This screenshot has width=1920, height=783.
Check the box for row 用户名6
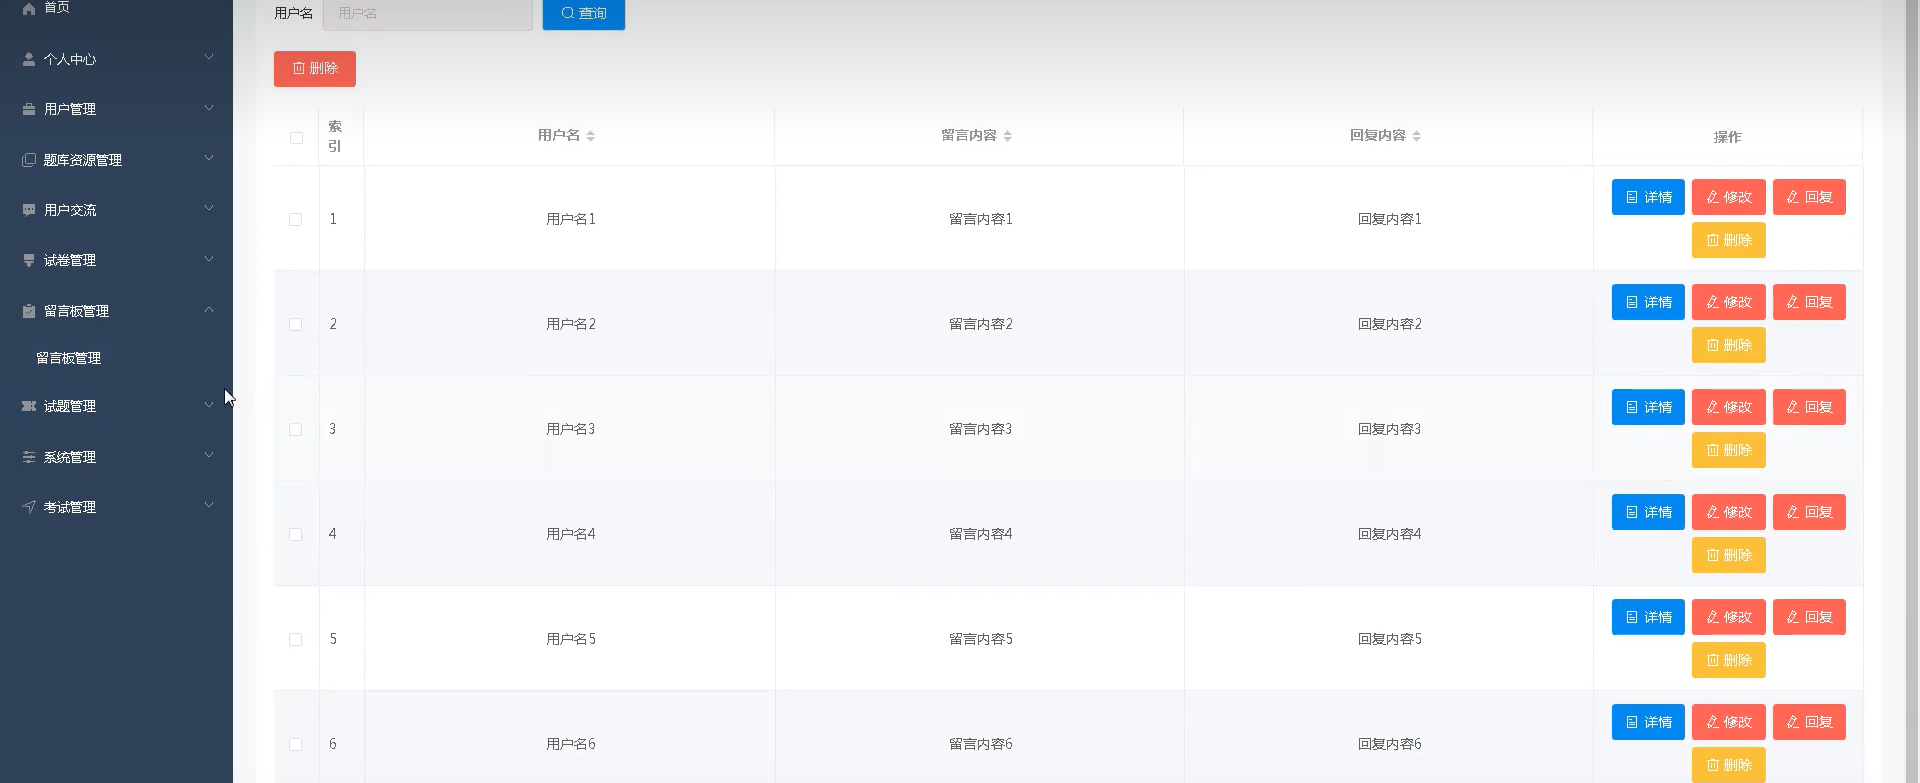(x=295, y=744)
